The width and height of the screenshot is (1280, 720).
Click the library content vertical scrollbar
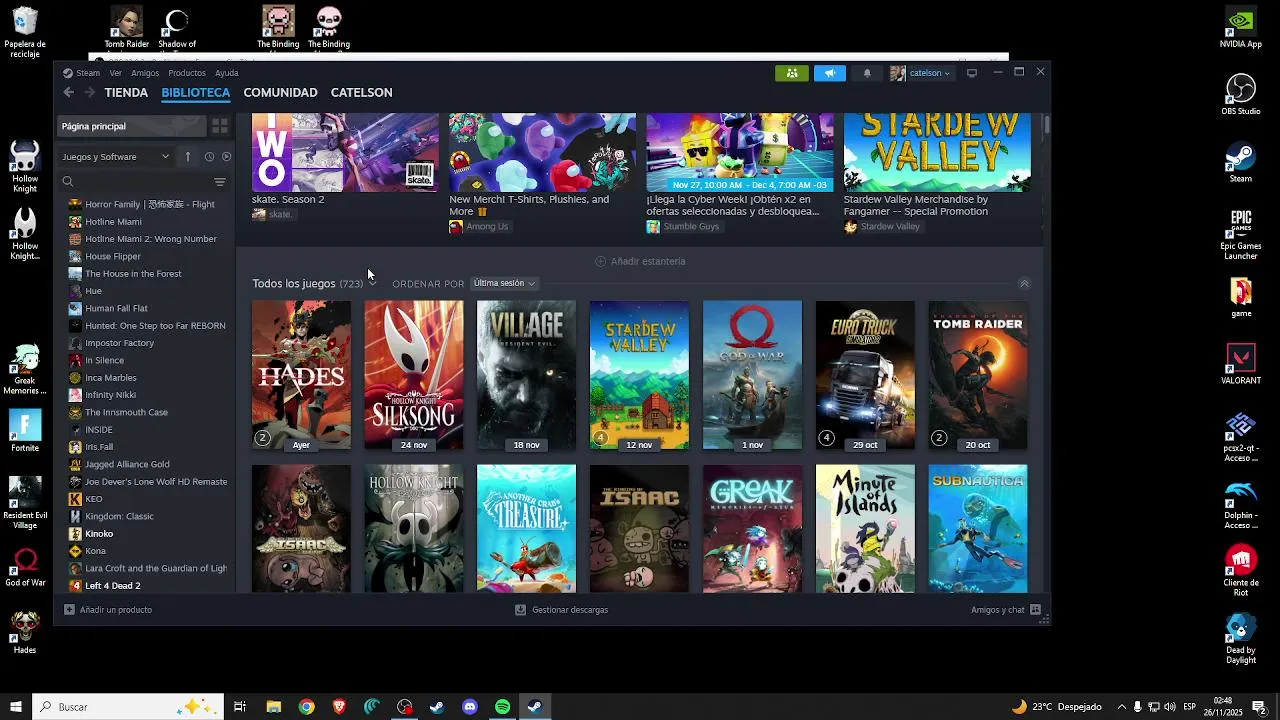pos(1046,125)
